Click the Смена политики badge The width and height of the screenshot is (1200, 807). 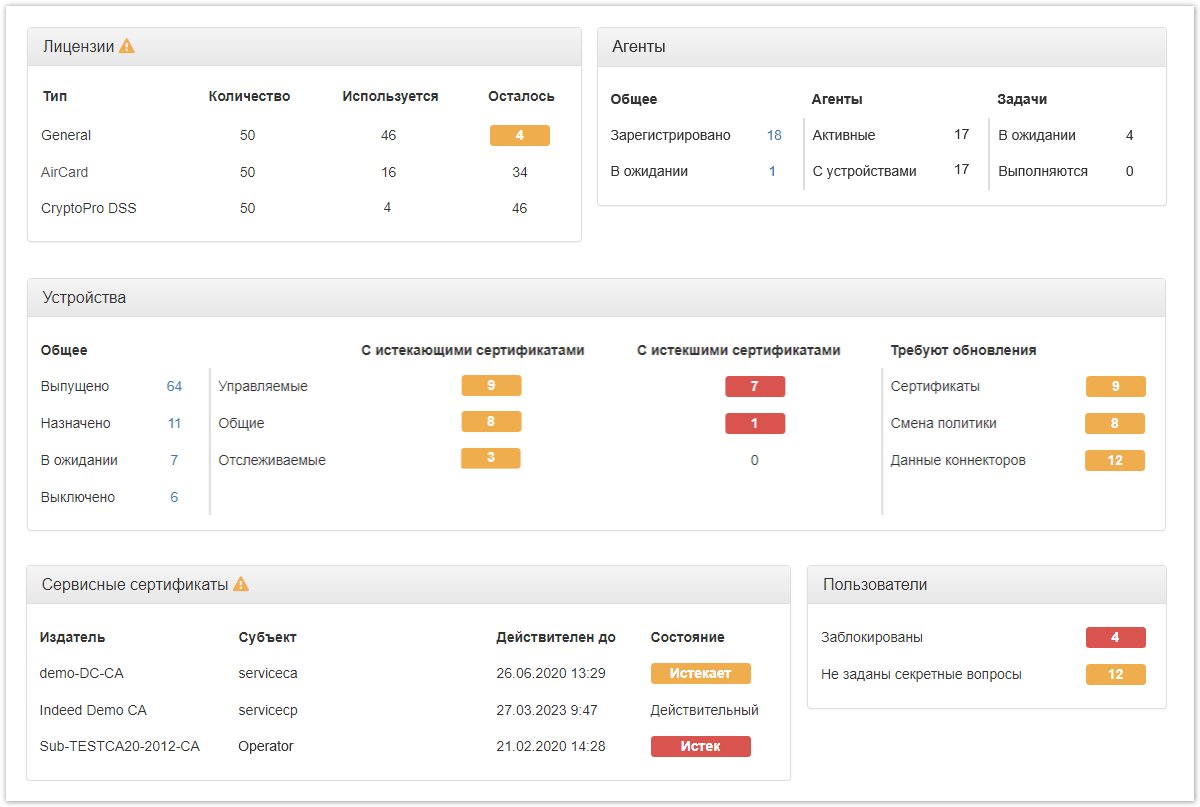1115,423
